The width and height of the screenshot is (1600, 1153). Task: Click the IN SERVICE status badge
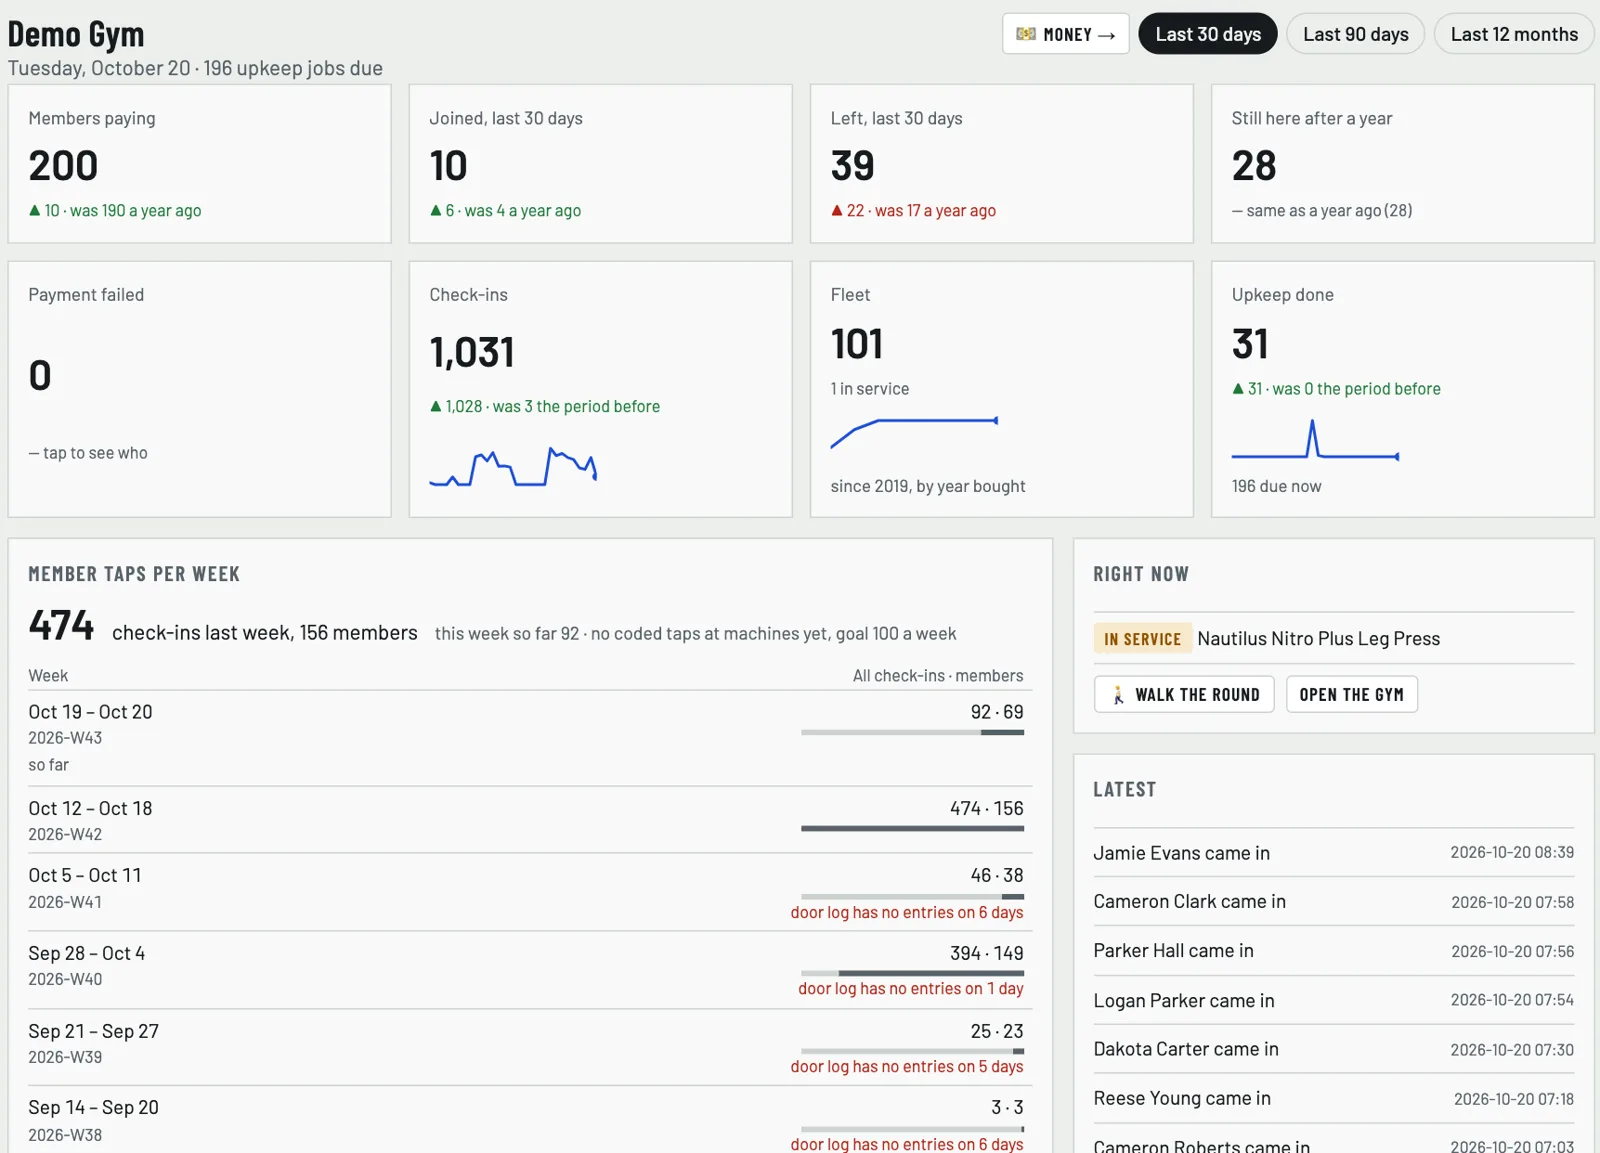pyautogui.click(x=1142, y=639)
